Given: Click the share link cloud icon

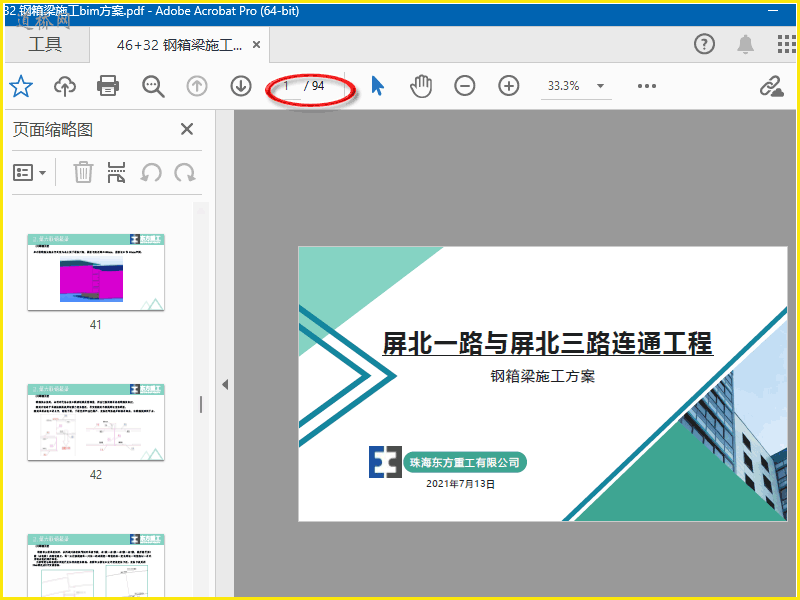Looking at the screenshot, I should coord(771,86).
